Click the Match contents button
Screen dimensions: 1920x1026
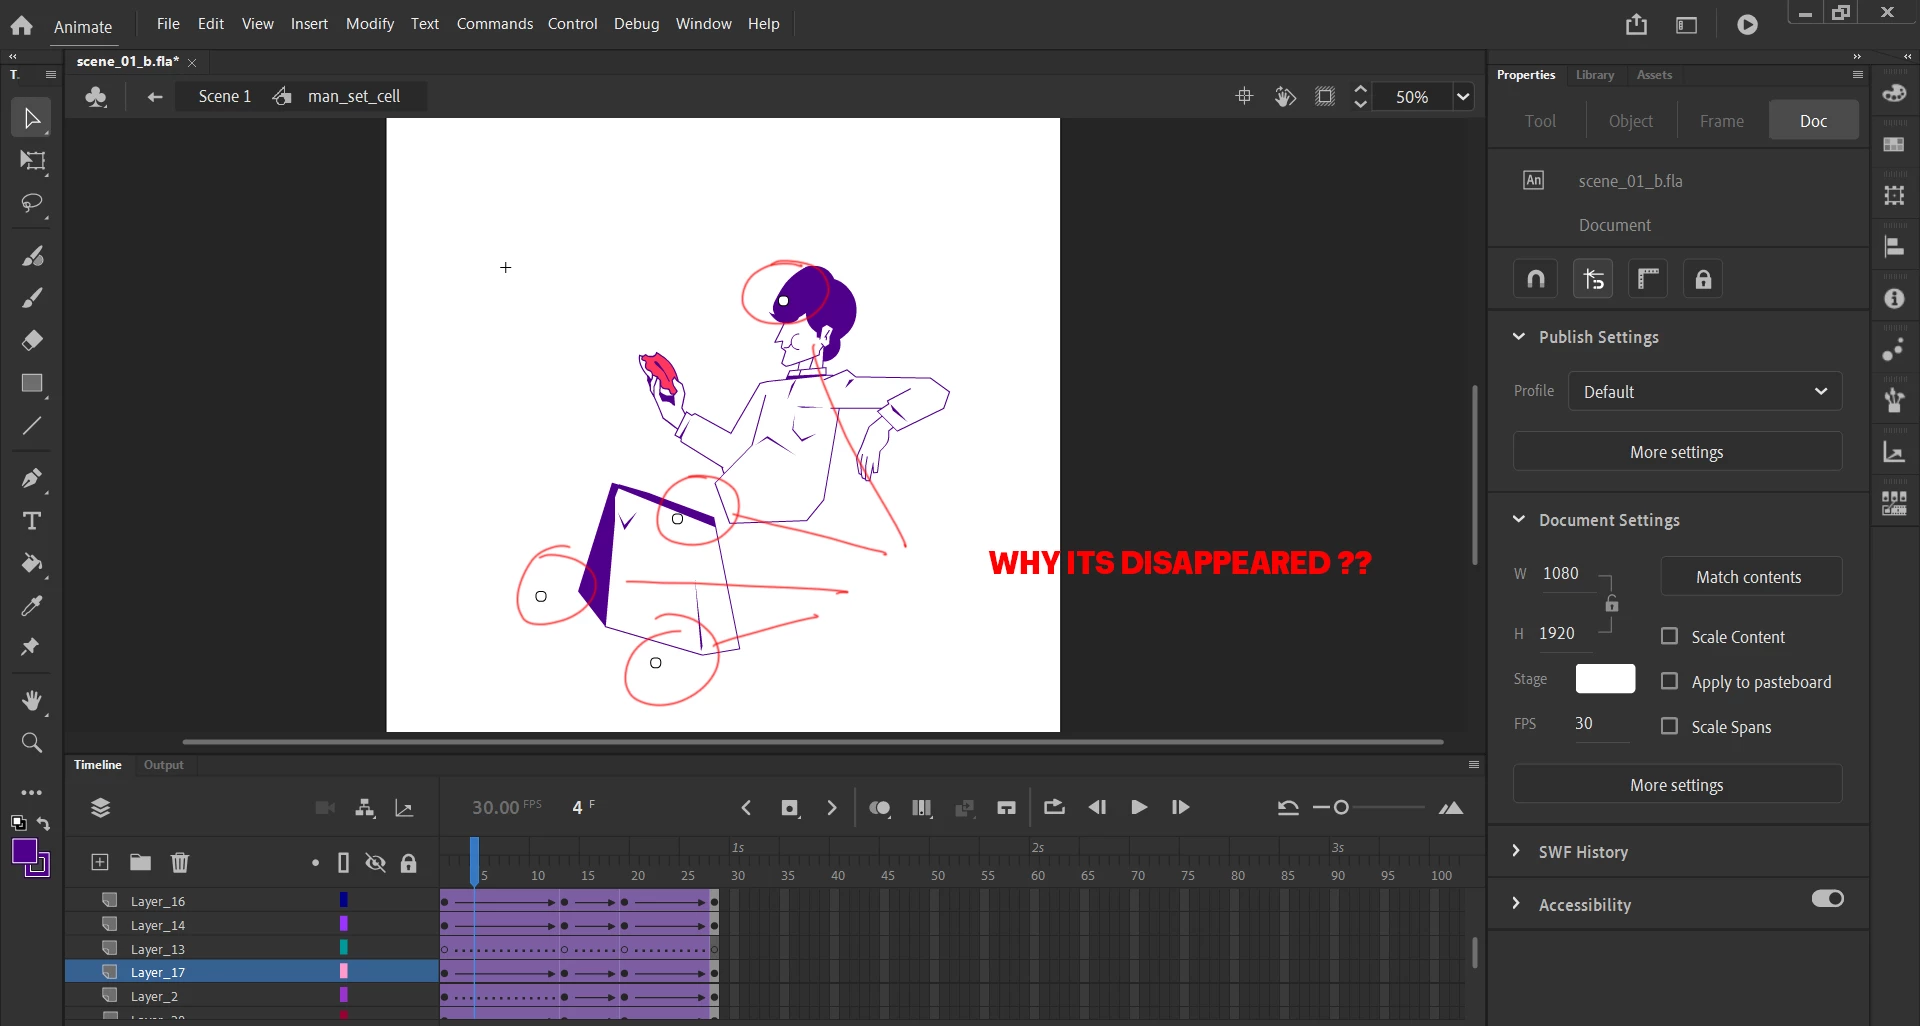(1749, 576)
